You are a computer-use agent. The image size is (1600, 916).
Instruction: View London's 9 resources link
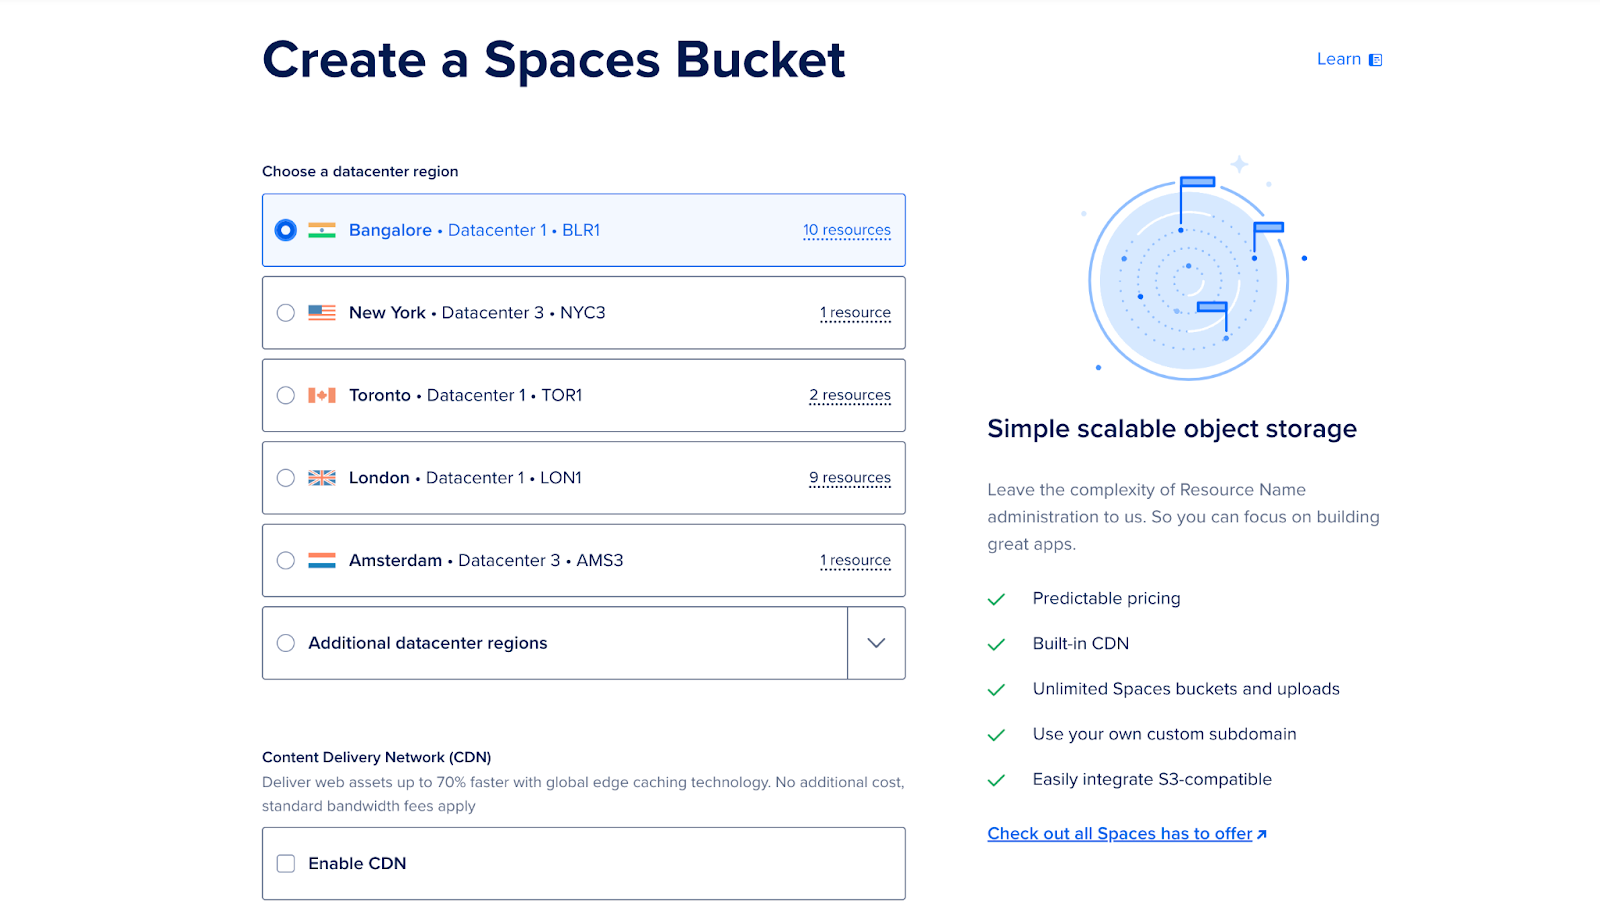(x=849, y=478)
